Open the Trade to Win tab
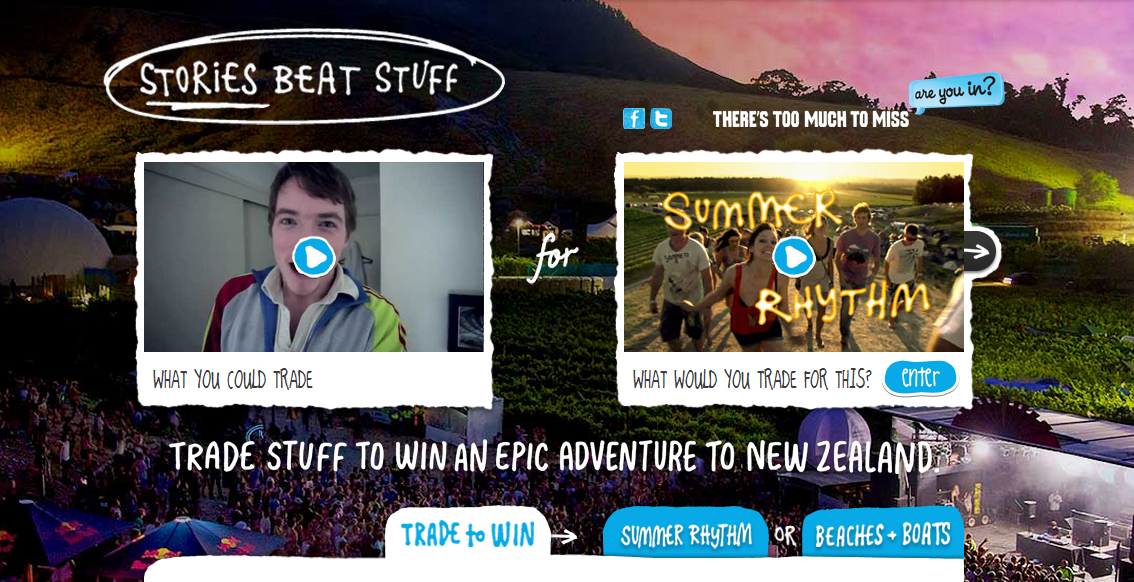This screenshot has width=1134, height=582. click(468, 535)
